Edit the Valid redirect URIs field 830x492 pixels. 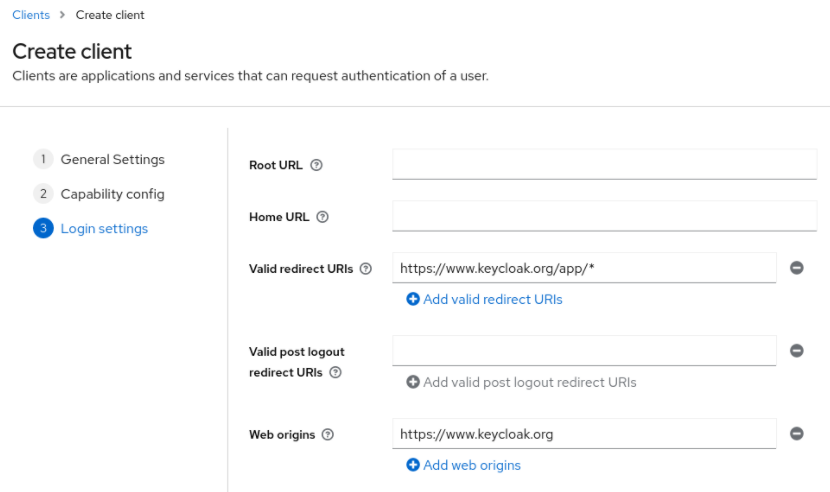coord(584,268)
